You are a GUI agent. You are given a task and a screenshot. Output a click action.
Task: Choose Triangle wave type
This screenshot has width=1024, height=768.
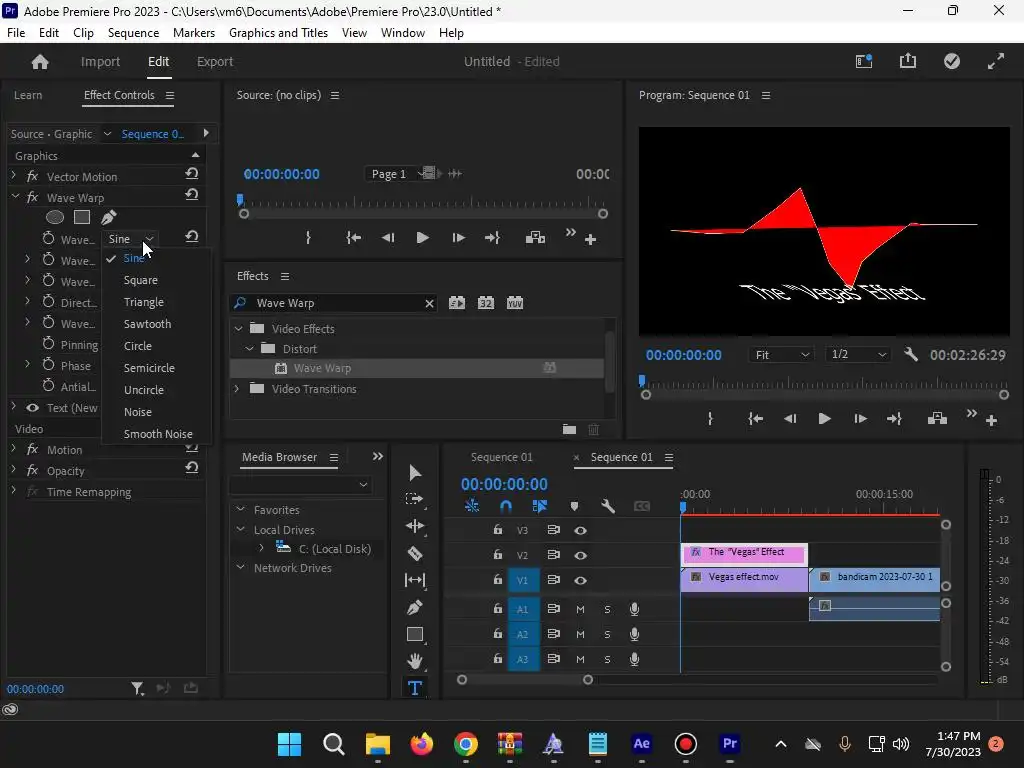(x=144, y=302)
